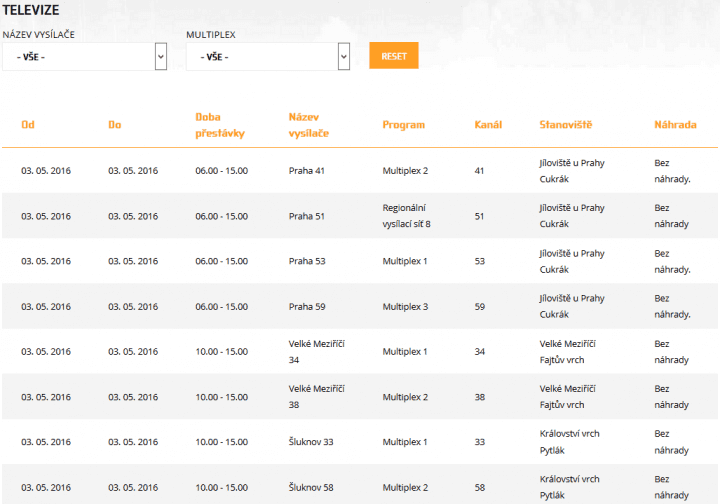Open the Název vysílače dropdown
The image size is (720, 504).
click(x=84, y=56)
